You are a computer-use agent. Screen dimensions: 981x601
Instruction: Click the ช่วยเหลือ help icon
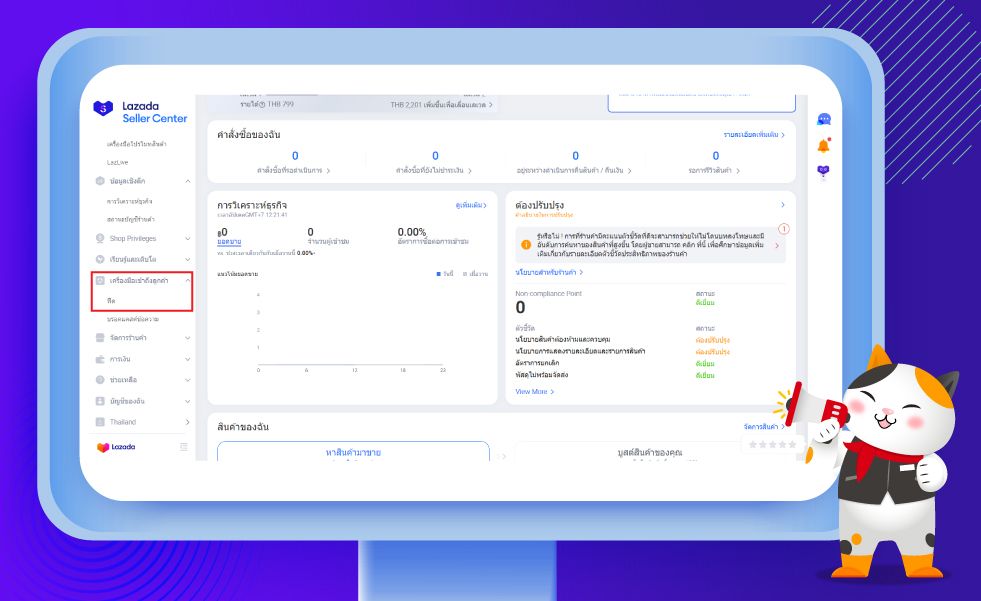click(x=99, y=380)
